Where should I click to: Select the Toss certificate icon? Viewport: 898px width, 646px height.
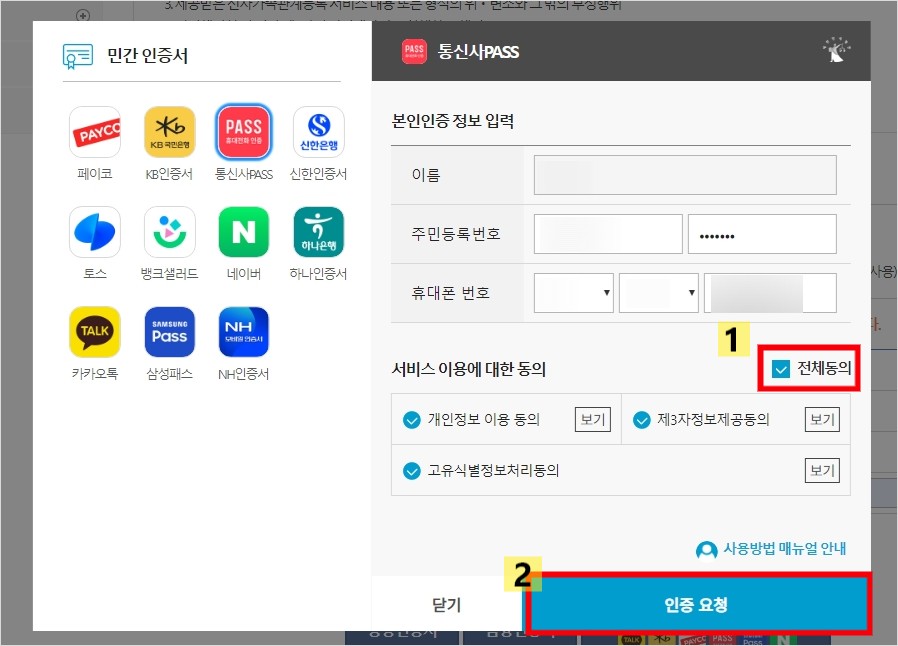coord(94,232)
